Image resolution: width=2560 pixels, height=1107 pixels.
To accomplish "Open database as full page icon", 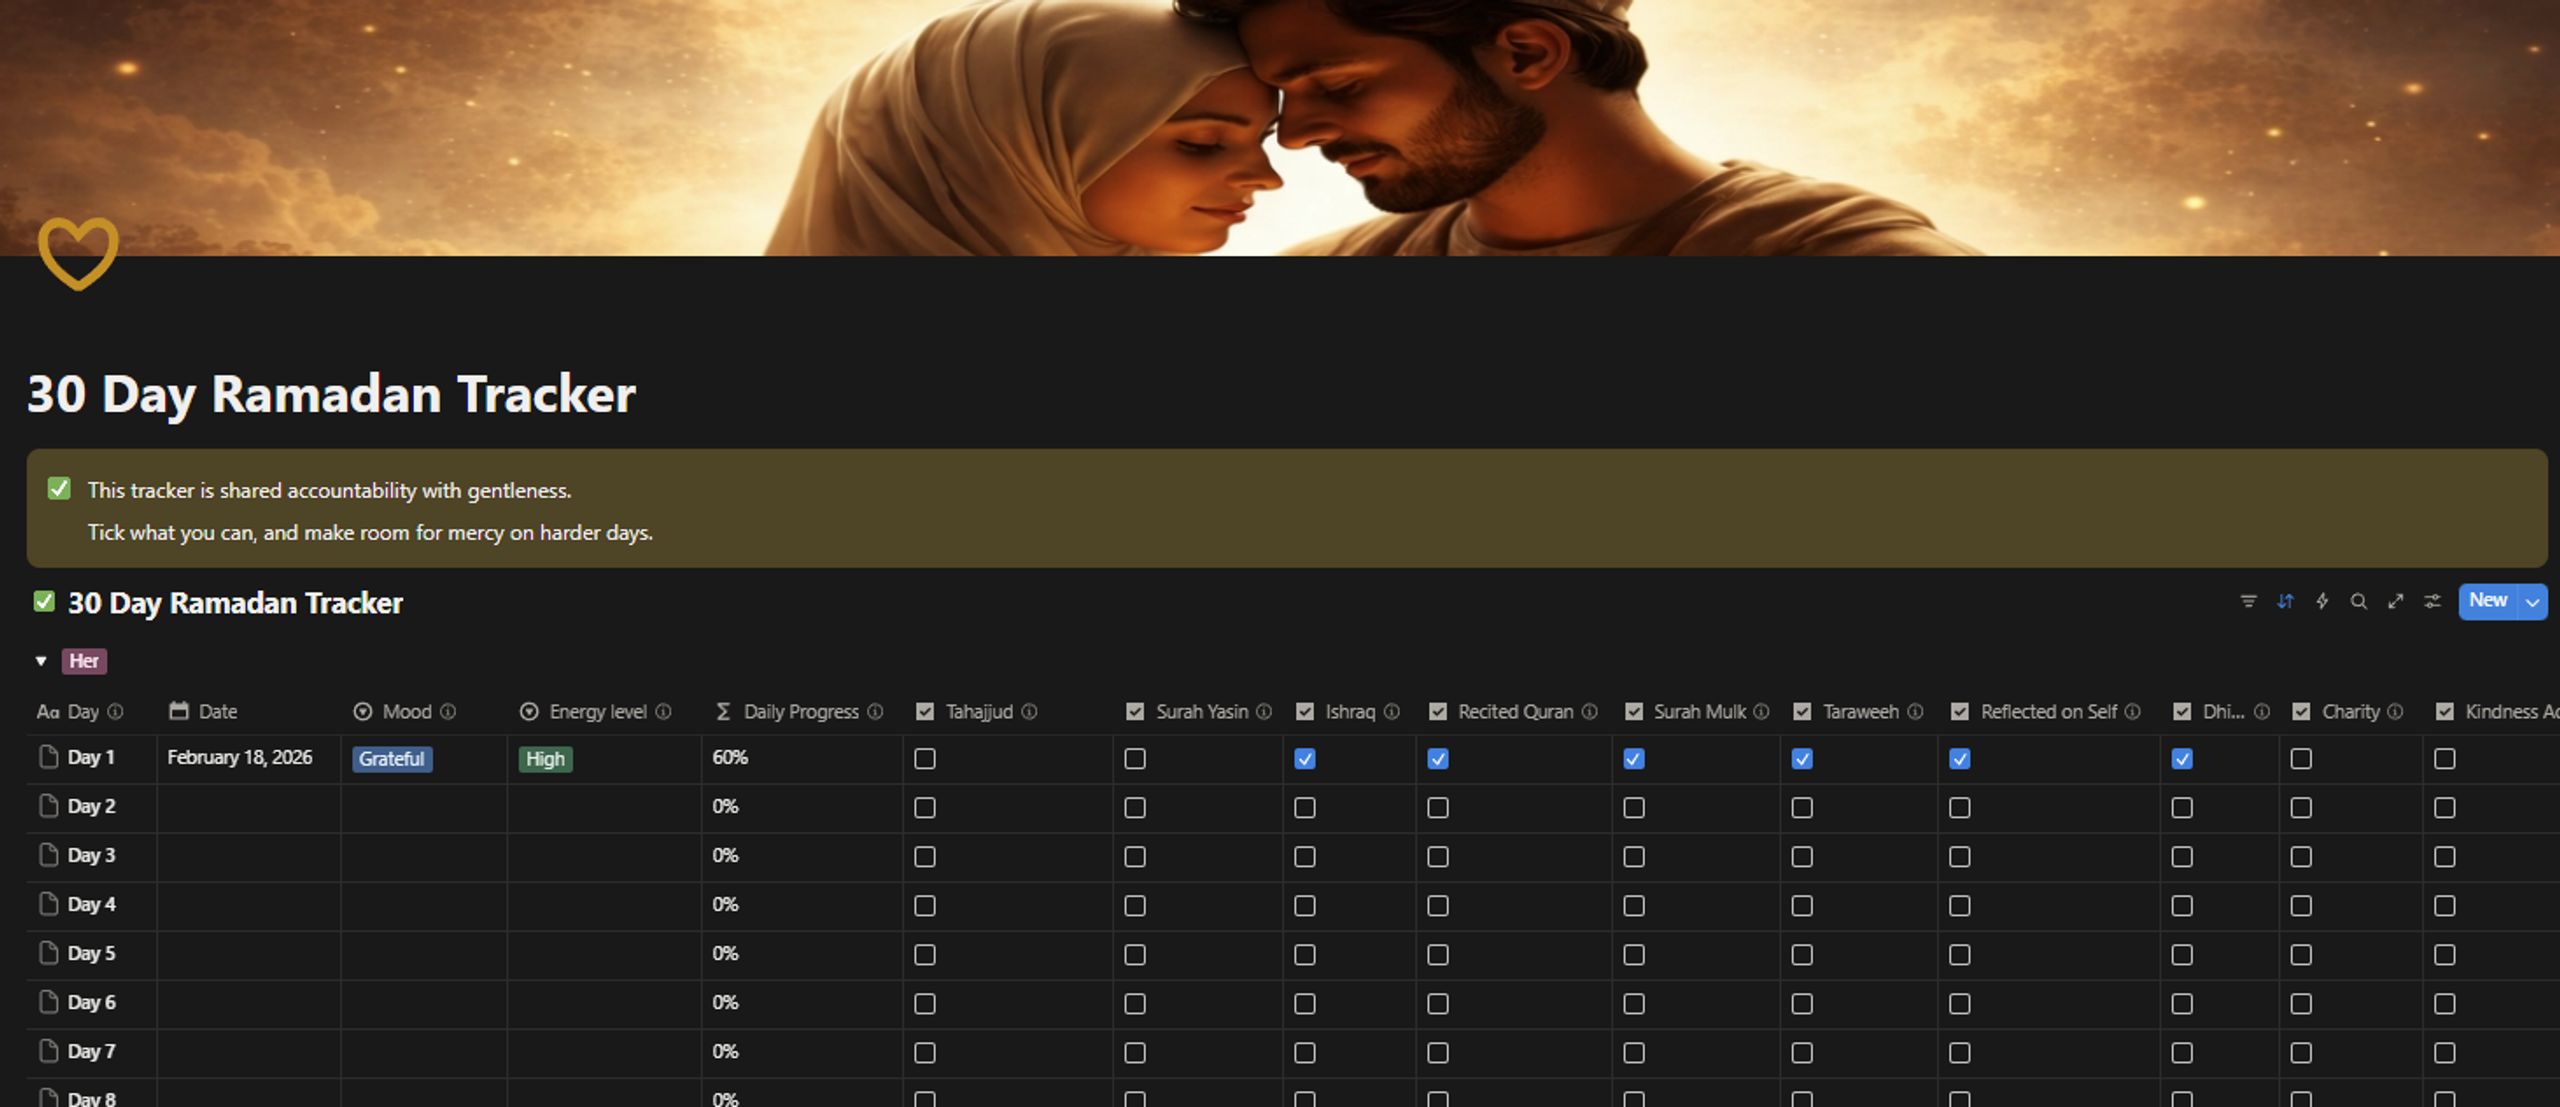I will point(2395,601).
